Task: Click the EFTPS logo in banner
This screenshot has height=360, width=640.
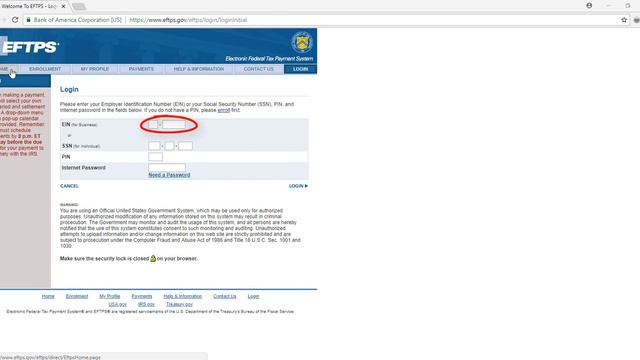Action: tap(29, 47)
